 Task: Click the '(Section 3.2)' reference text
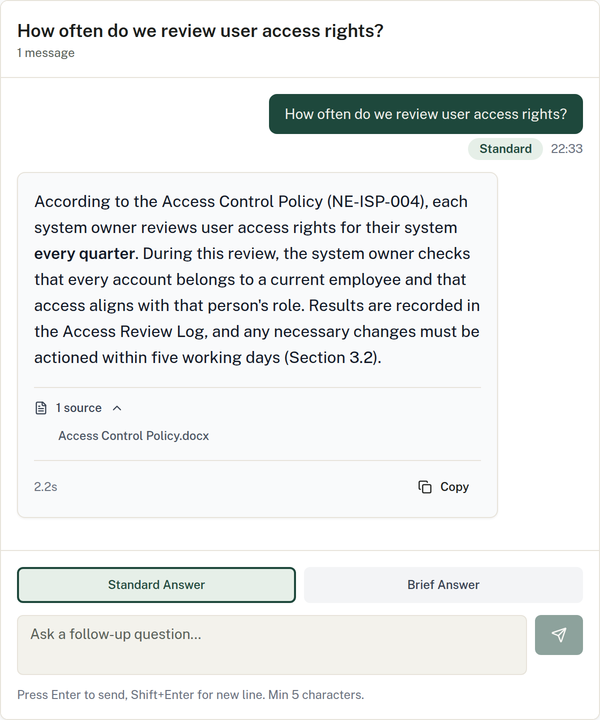333,358
